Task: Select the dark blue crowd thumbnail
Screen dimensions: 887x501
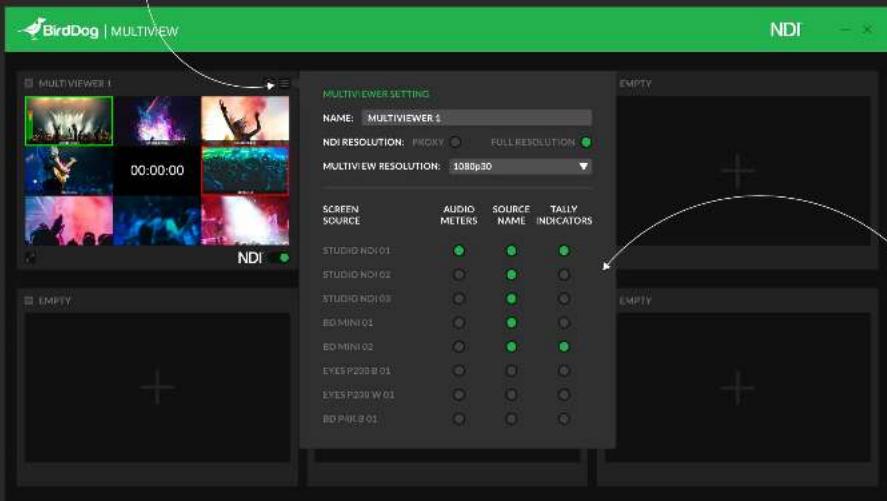Action: (x=157, y=221)
